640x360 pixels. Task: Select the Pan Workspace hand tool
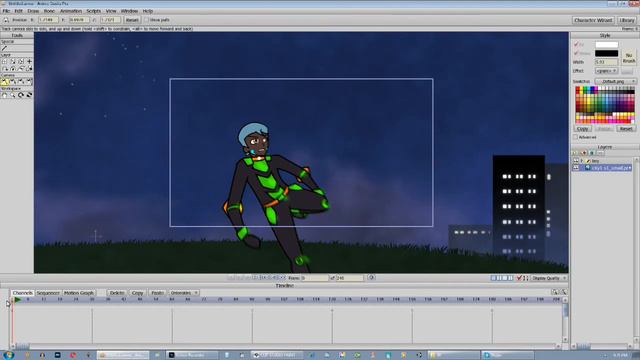(4, 95)
